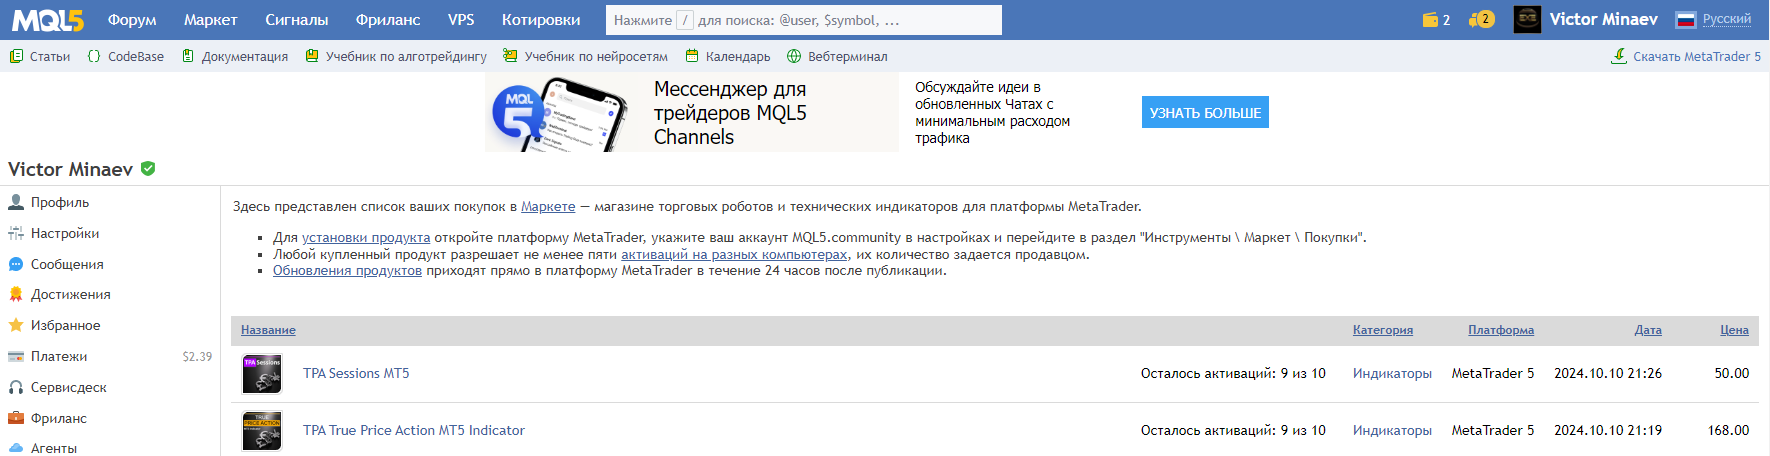Open notifications badge with yellow 2
Screen dimensions: 1770x456
click(x=1482, y=19)
